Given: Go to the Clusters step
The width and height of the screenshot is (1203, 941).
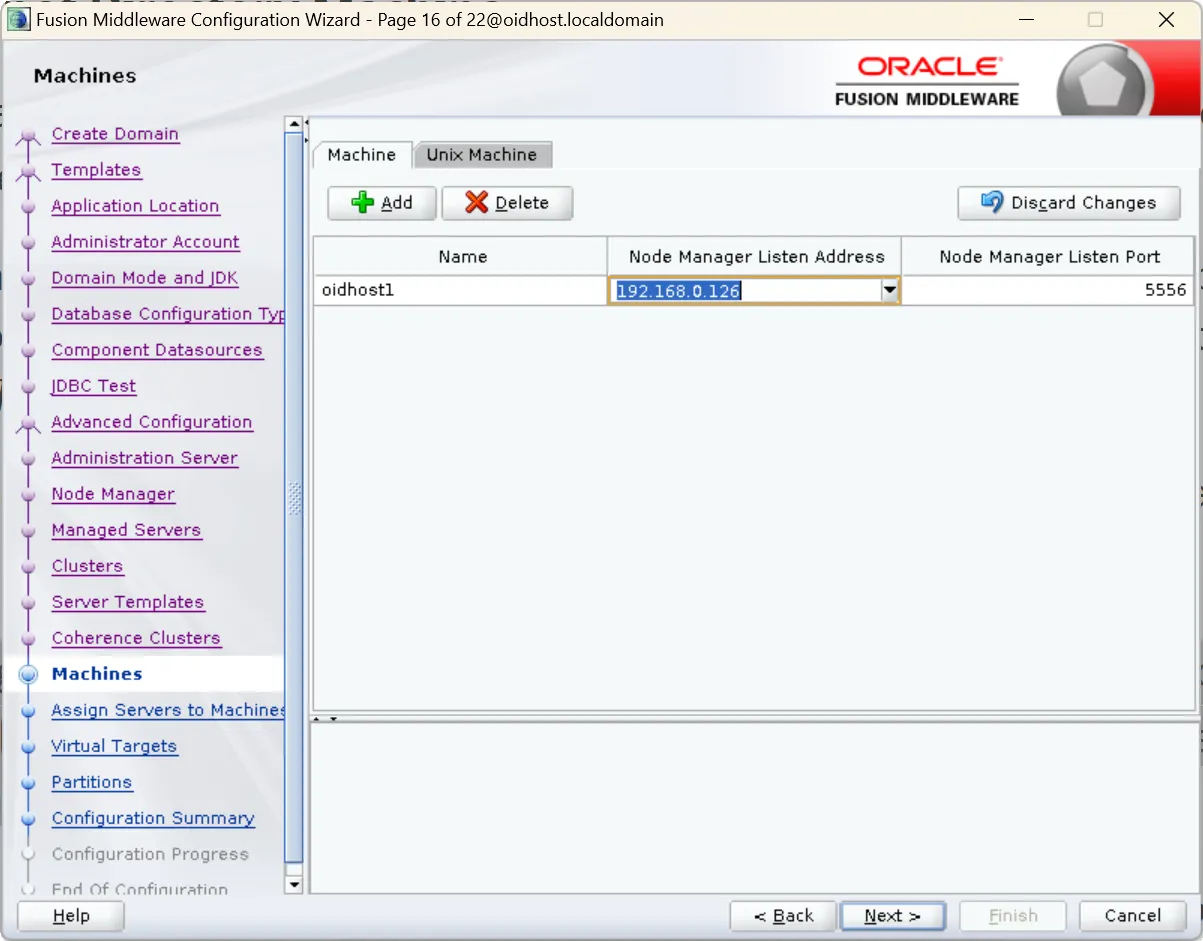Looking at the screenshot, I should click(87, 566).
